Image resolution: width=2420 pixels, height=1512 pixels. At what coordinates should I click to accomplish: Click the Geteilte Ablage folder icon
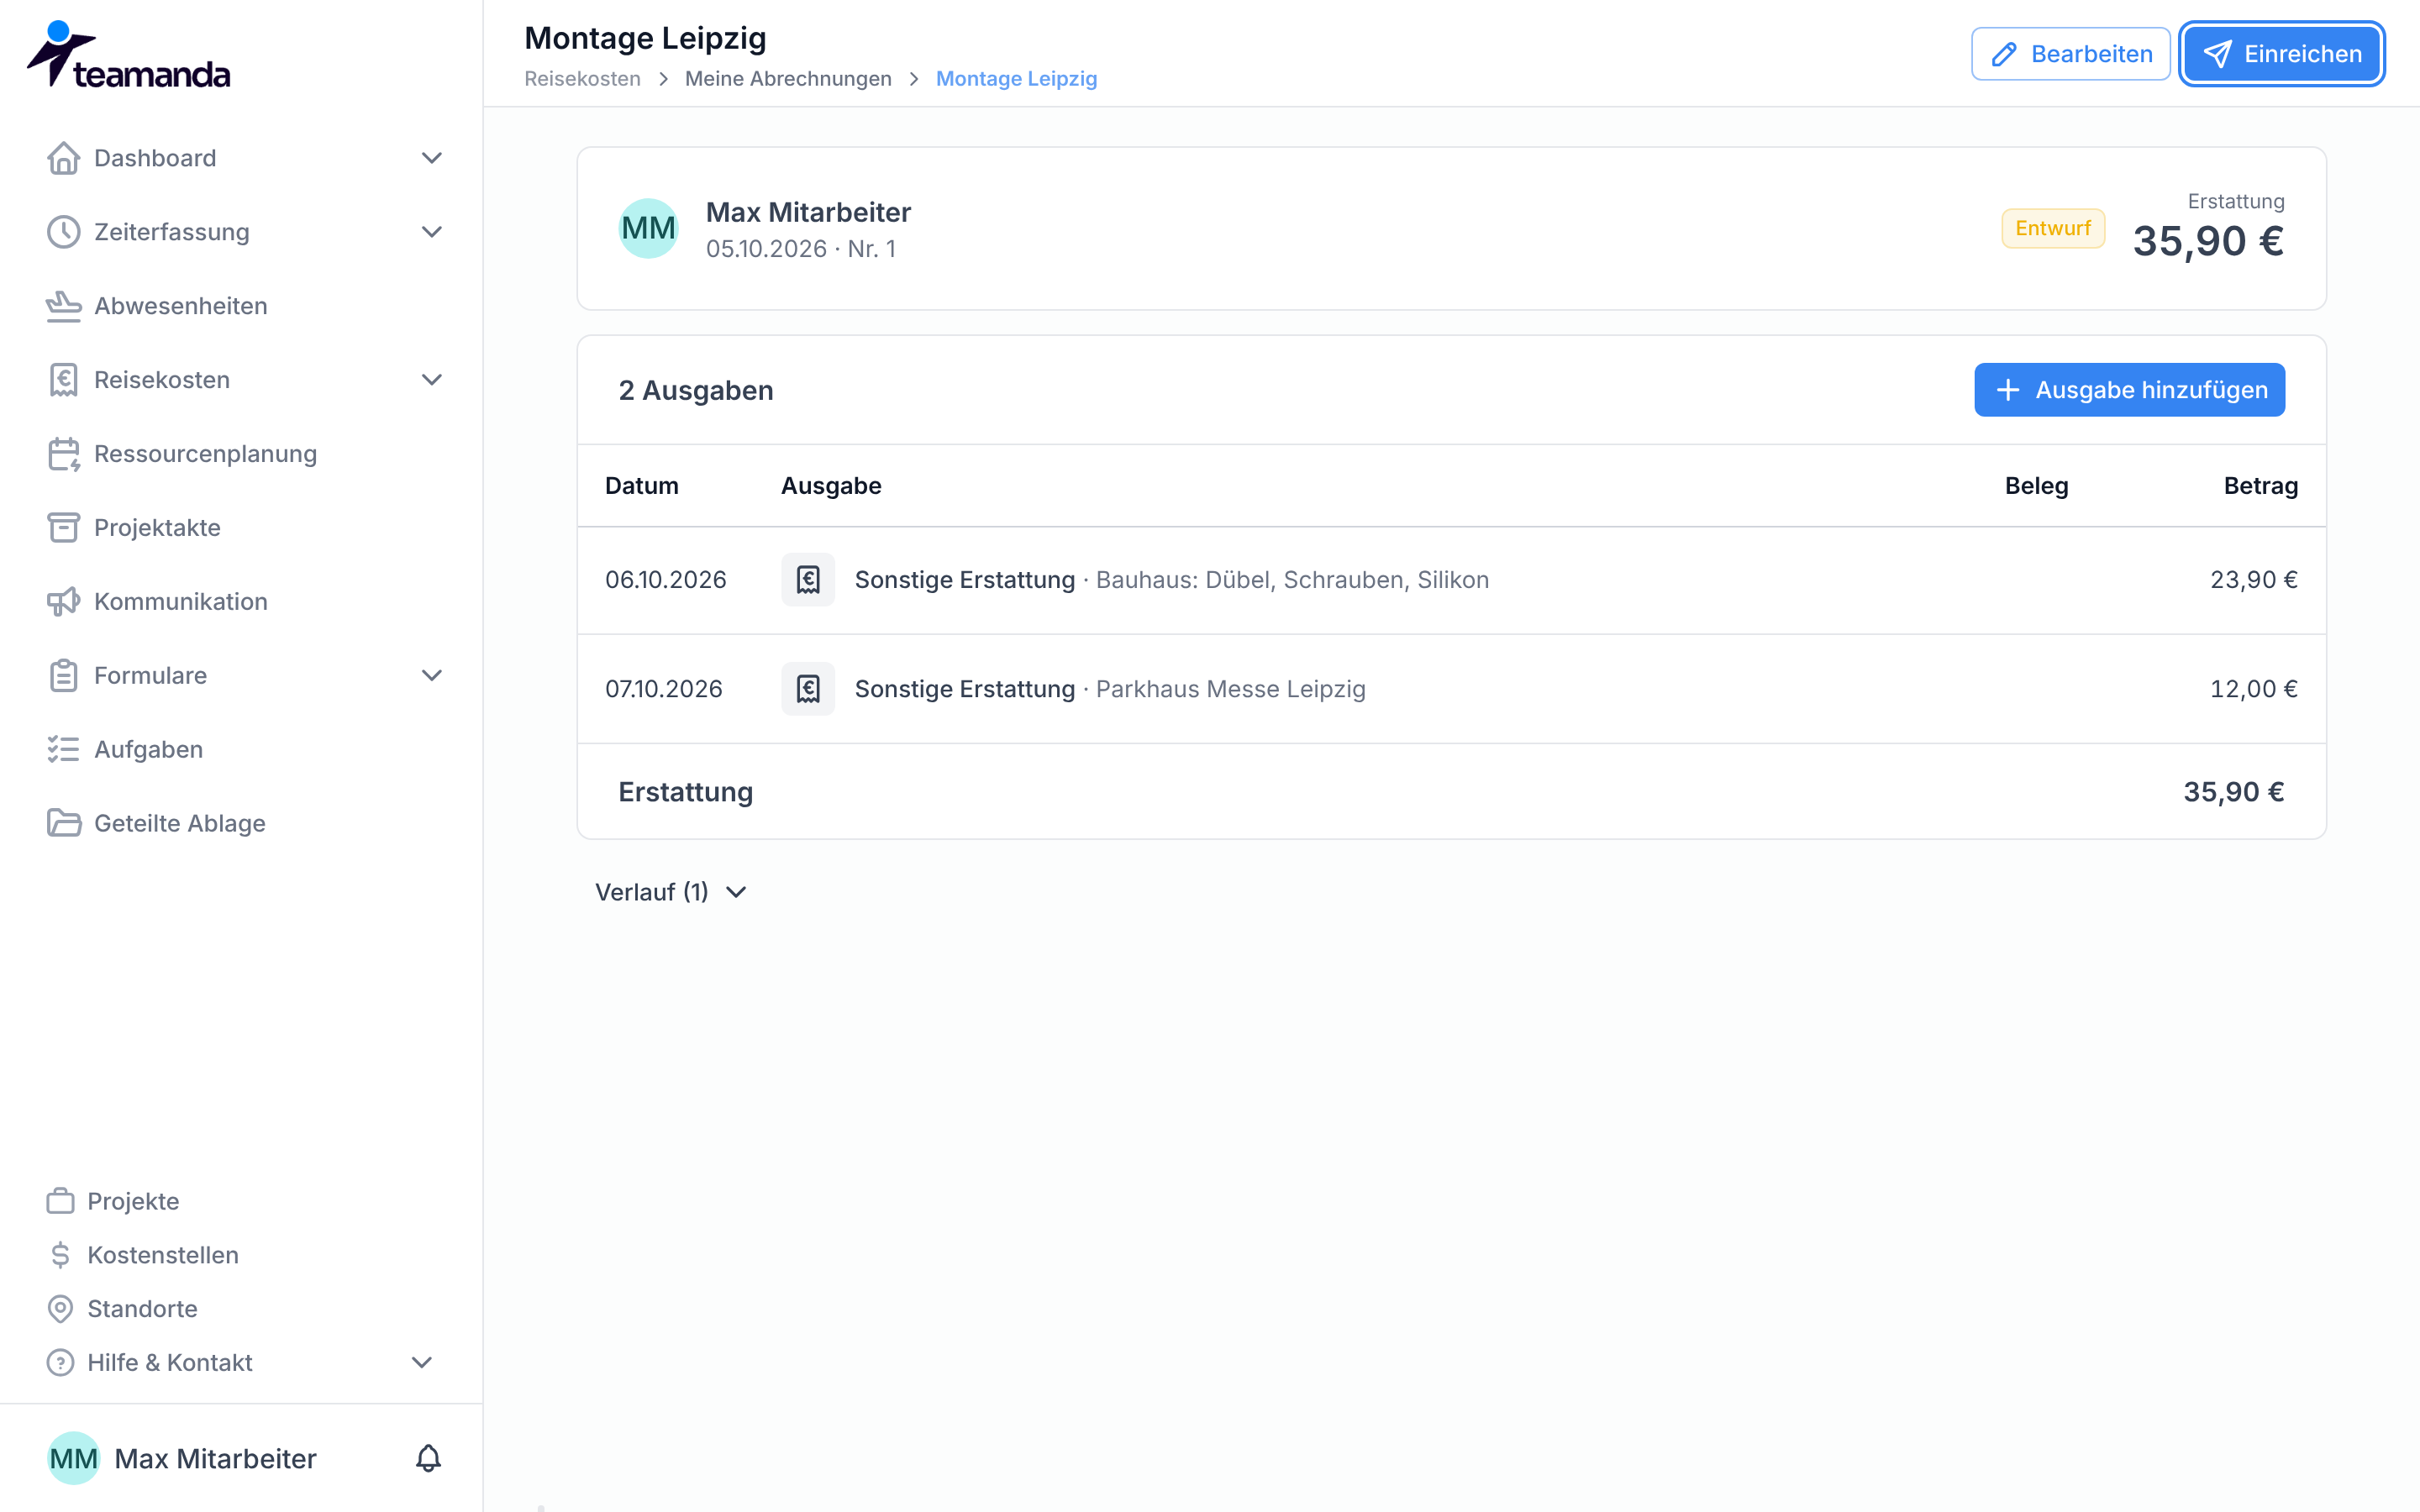click(x=63, y=824)
